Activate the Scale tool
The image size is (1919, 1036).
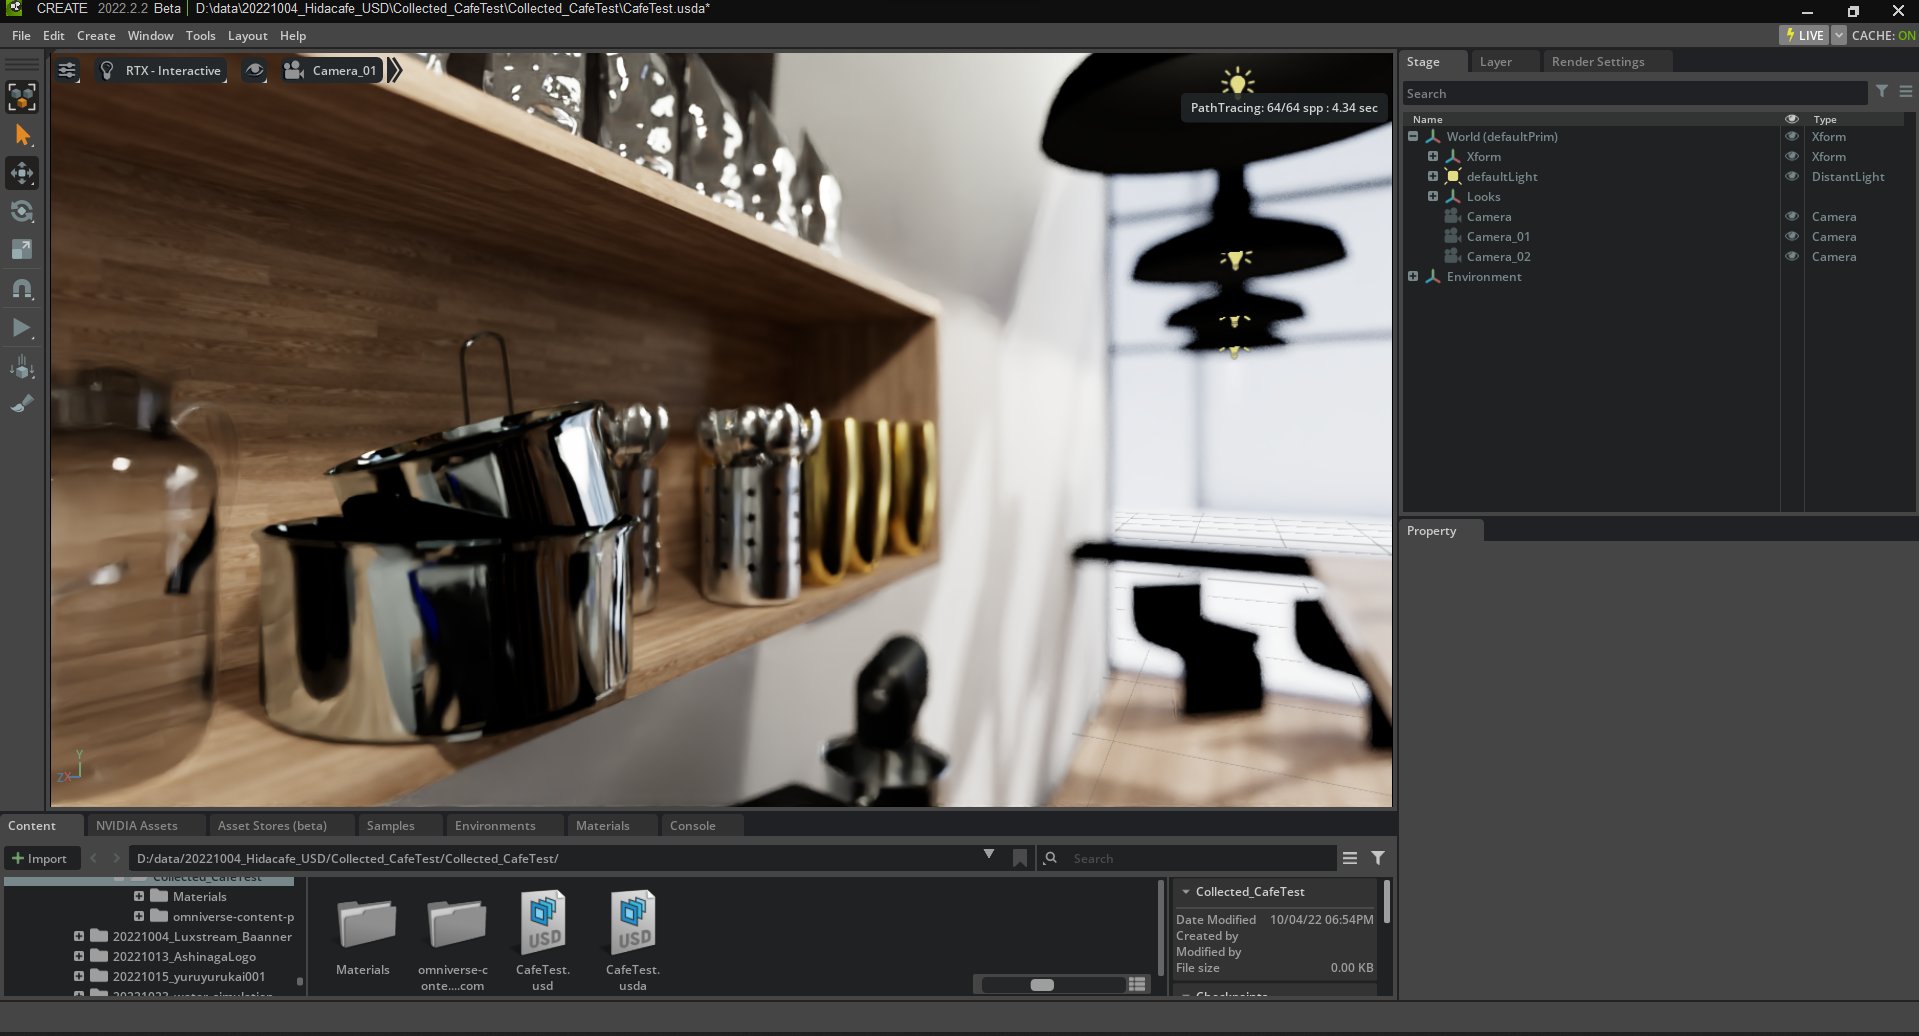pos(22,249)
